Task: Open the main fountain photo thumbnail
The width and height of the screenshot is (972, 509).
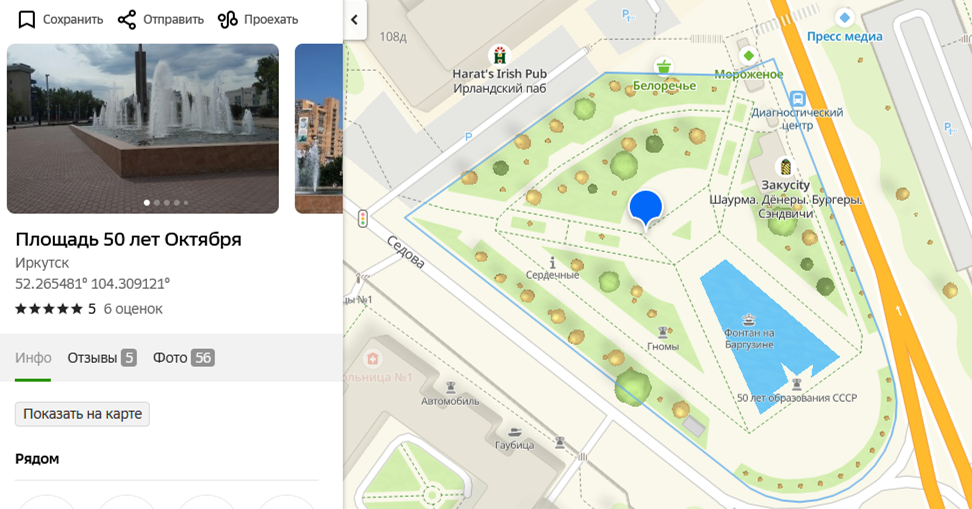Action: pyautogui.click(x=143, y=128)
